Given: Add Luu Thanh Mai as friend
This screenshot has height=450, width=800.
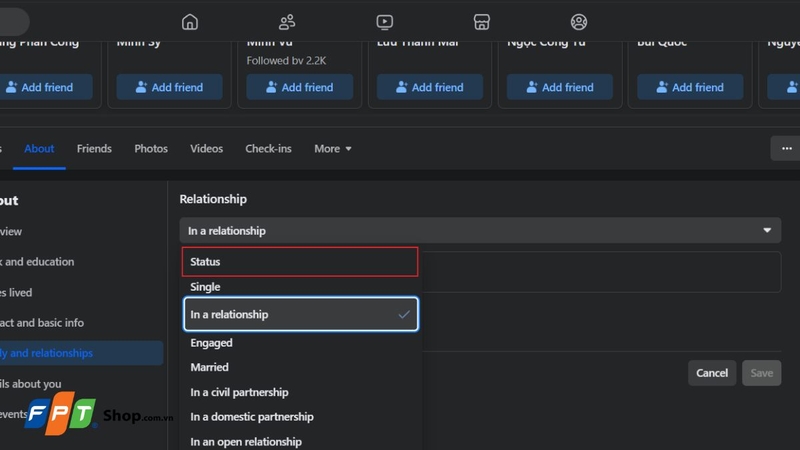Looking at the screenshot, I should [x=430, y=87].
